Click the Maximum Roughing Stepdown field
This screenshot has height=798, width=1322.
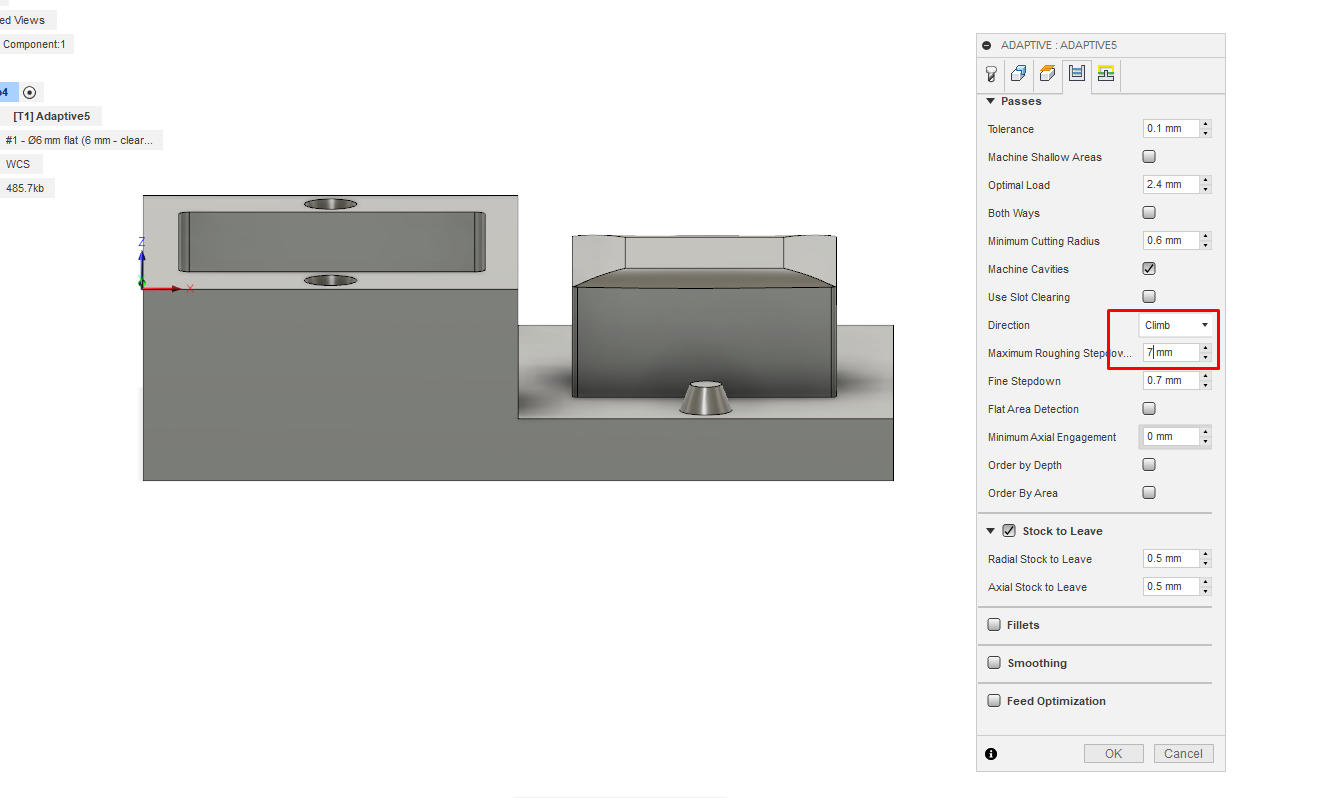[x=1171, y=353]
